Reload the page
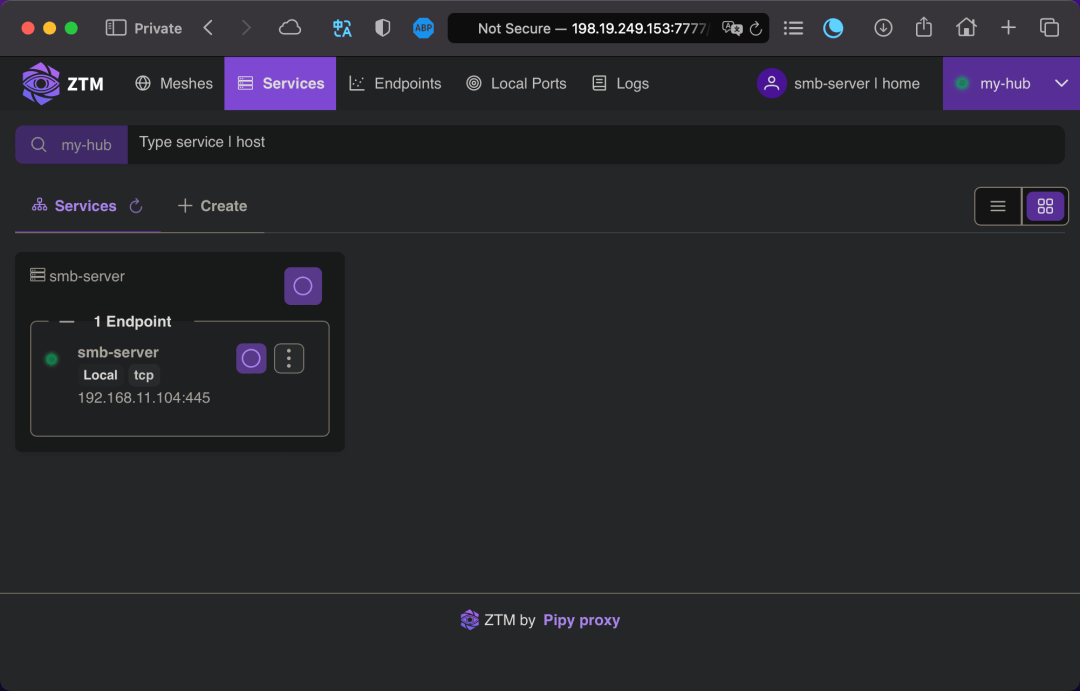 coord(756,28)
